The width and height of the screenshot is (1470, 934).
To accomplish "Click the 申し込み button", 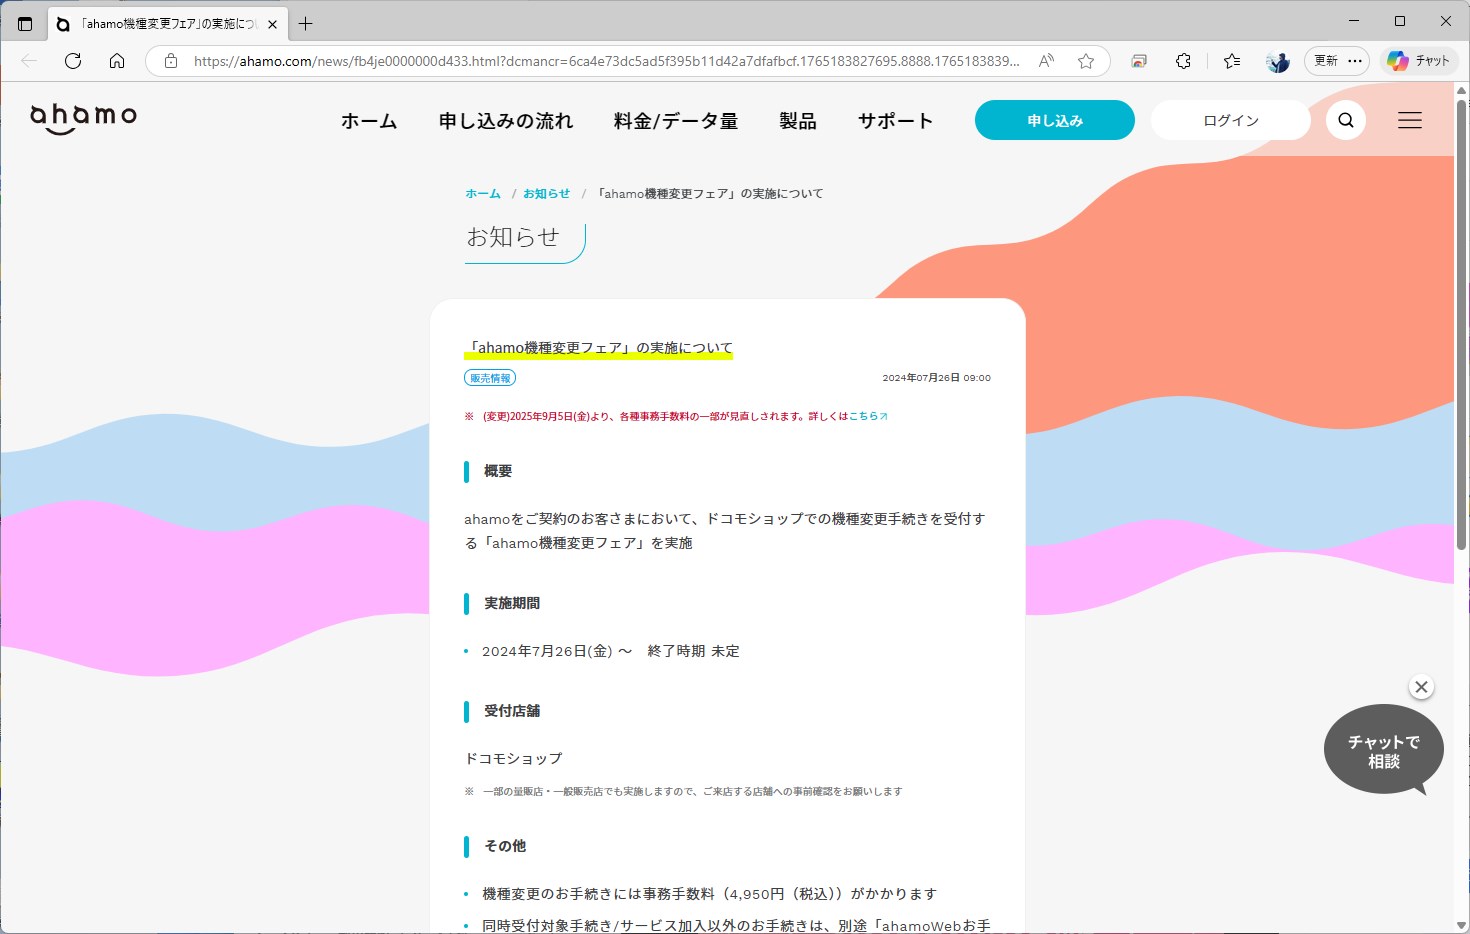I will 1054,119.
